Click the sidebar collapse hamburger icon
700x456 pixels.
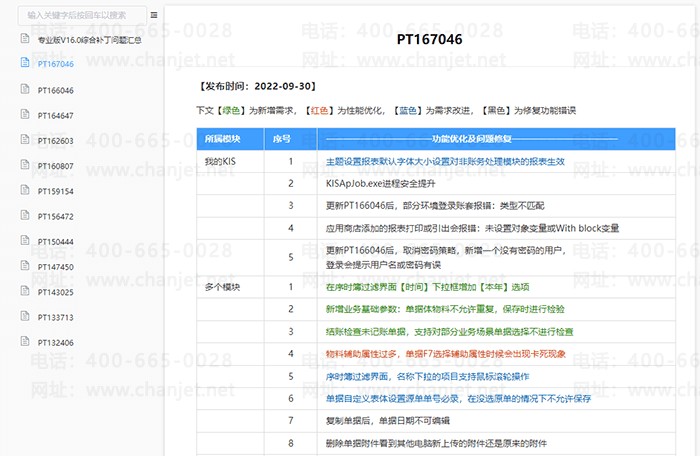tap(154, 15)
